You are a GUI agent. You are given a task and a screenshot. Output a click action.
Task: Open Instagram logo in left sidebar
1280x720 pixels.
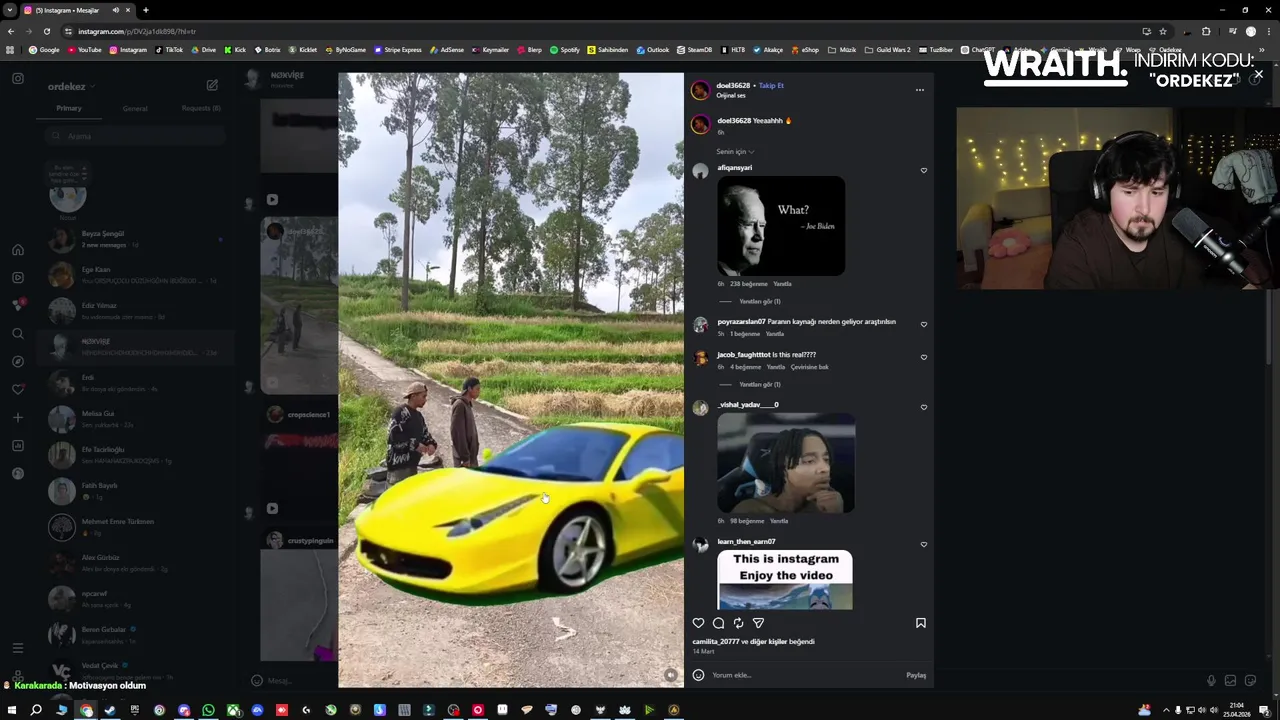(18, 78)
